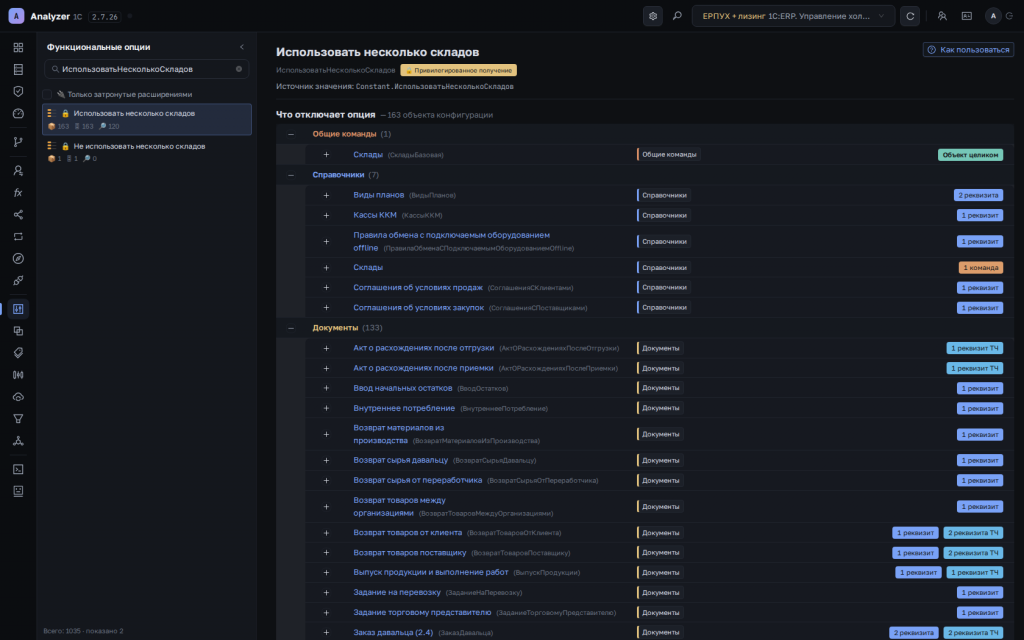Click the user avatar A in top bar
This screenshot has width=1024, height=640.
click(x=993, y=16)
